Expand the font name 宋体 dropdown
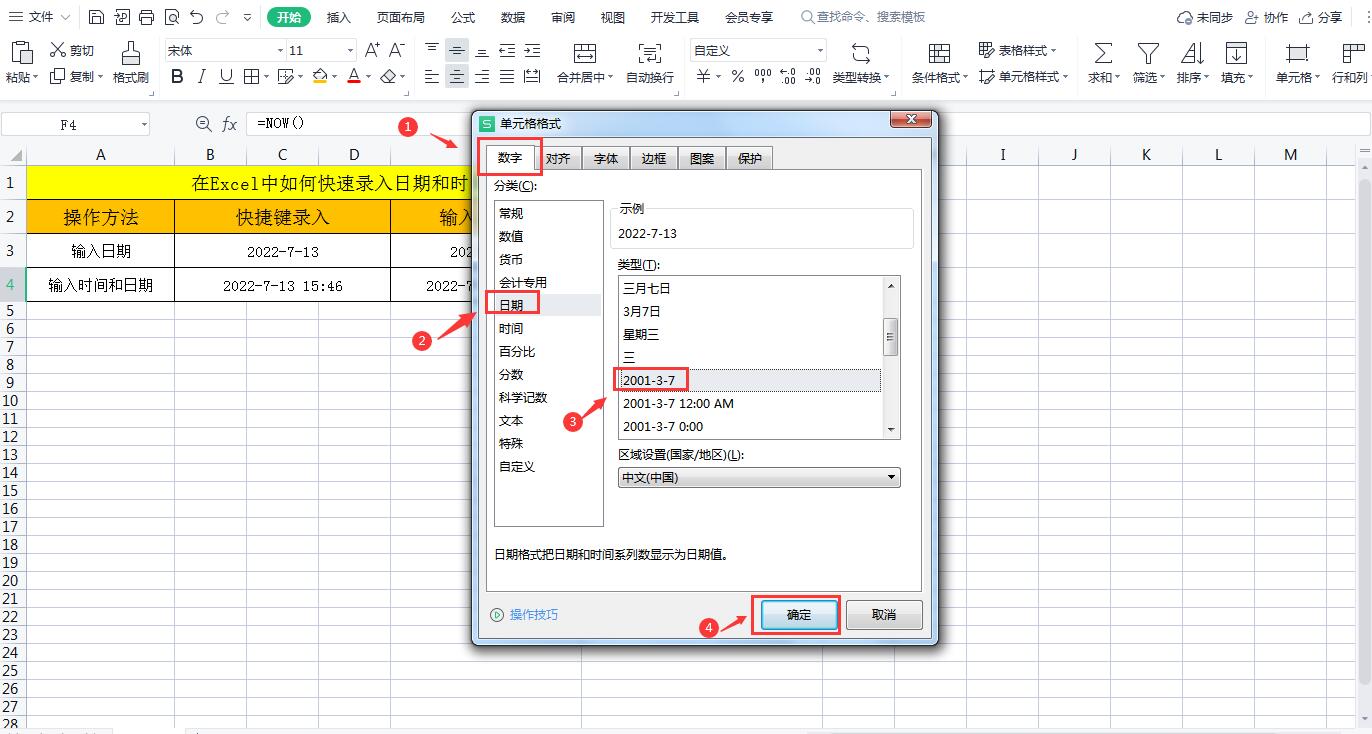 point(280,51)
